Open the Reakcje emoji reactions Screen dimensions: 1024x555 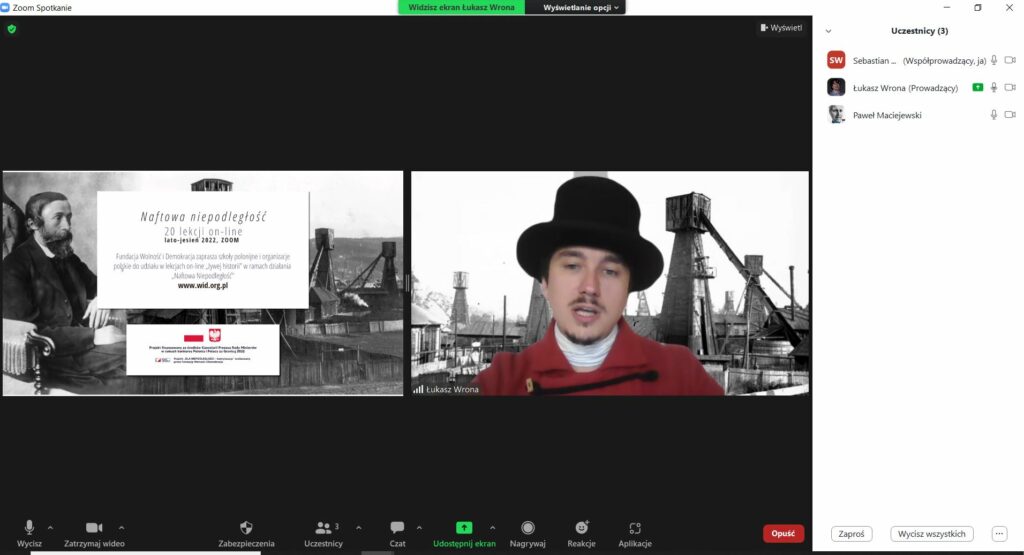[x=581, y=528]
